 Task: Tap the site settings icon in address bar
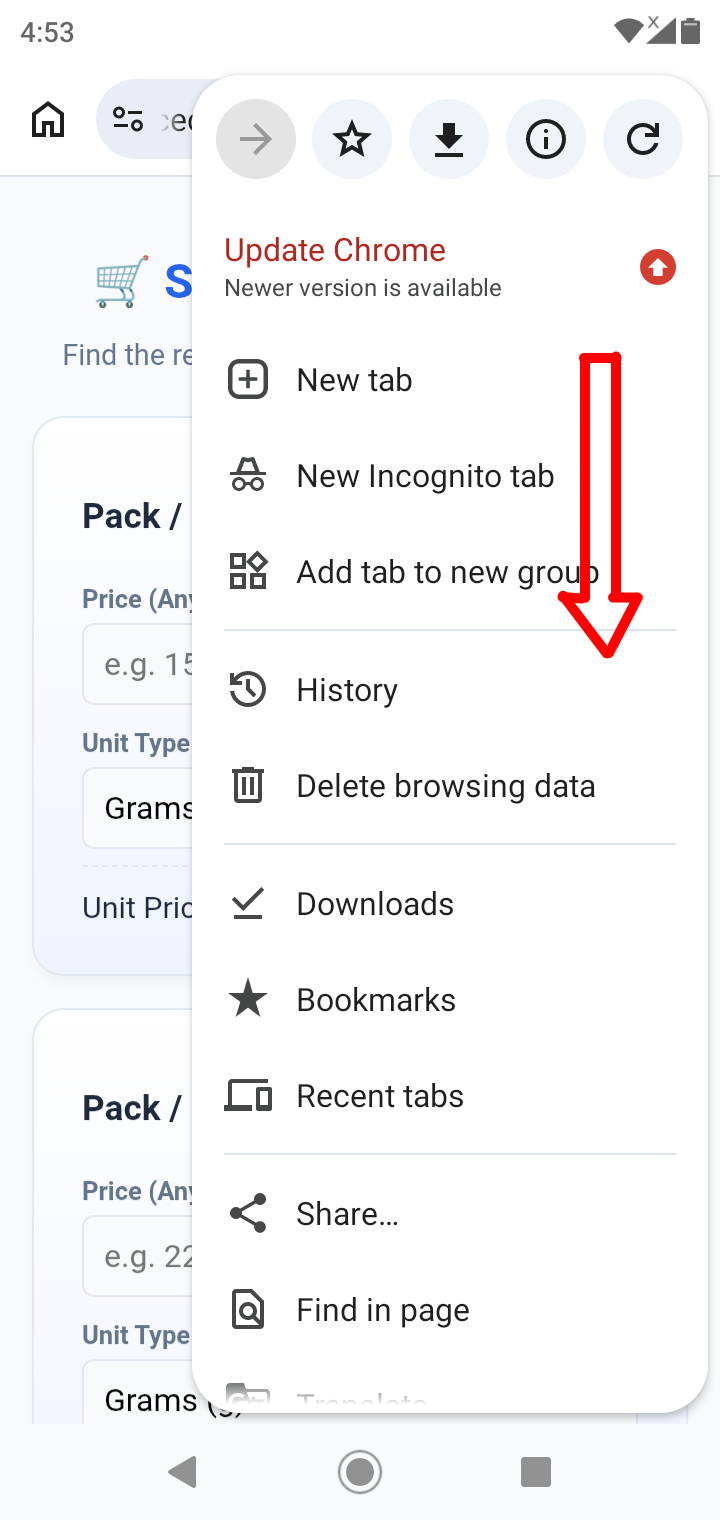tap(128, 121)
